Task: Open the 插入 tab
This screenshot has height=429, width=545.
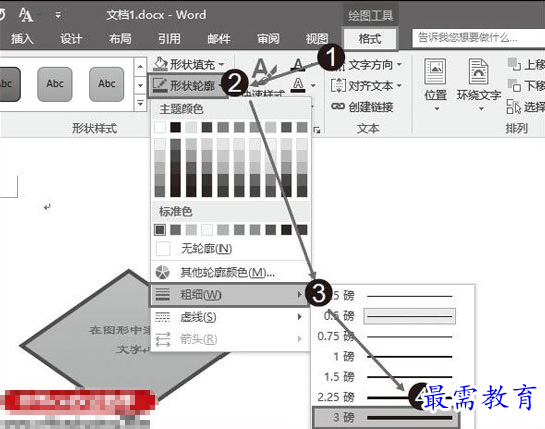Action: (x=22, y=38)
